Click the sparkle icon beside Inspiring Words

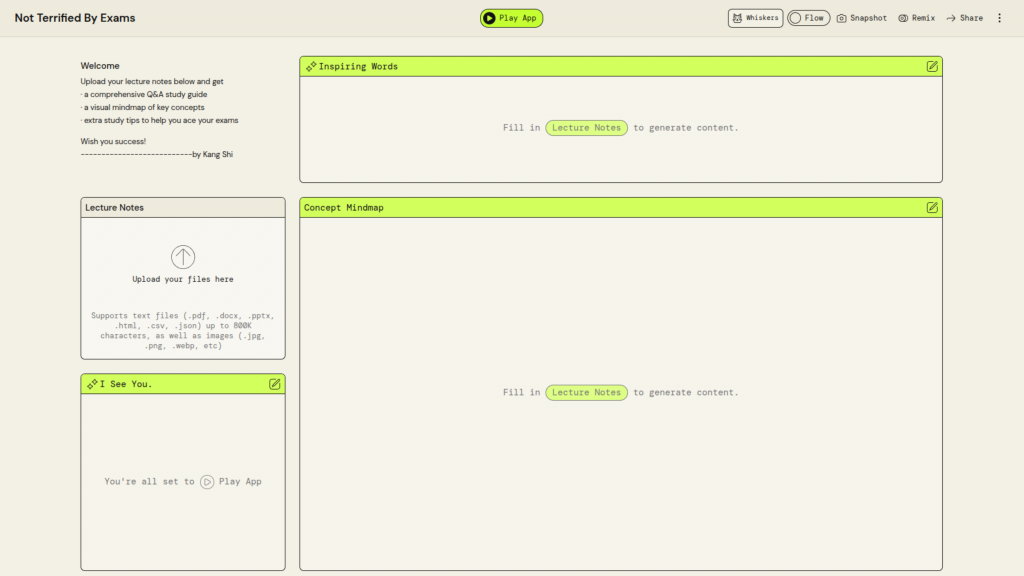point(311,67)
